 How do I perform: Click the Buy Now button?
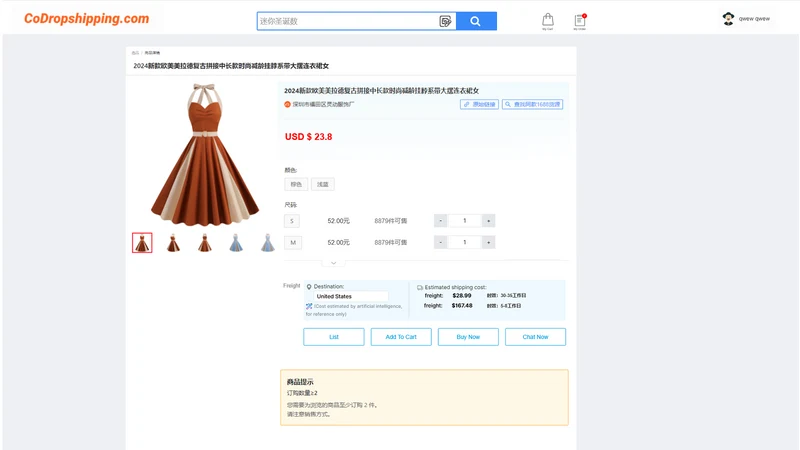468,337
